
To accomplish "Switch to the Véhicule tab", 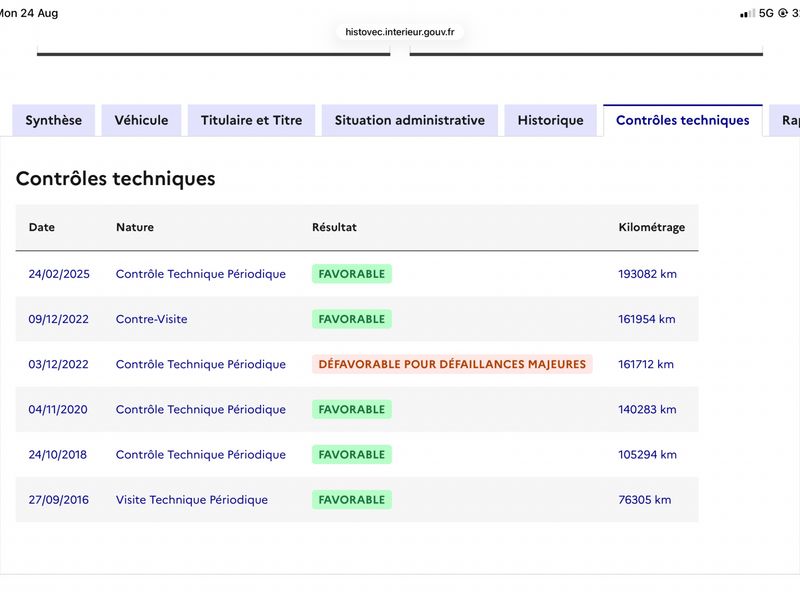I will [x=141, y=120].
